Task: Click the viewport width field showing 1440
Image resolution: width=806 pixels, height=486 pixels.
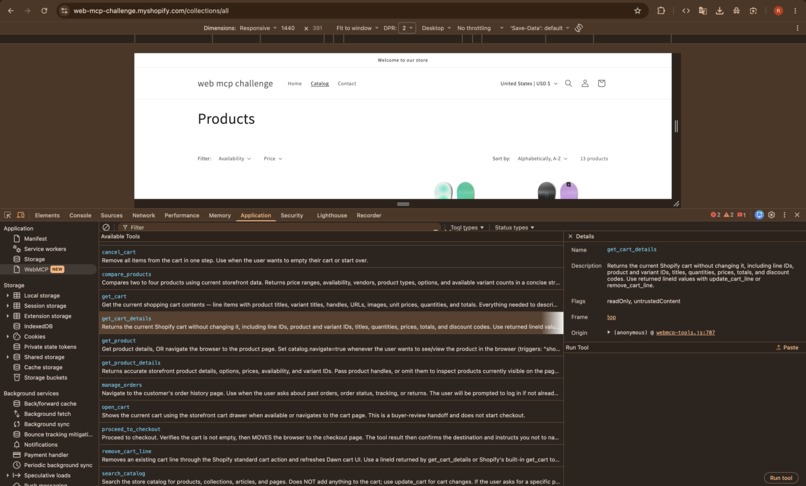Action: (x=288, y=28)
